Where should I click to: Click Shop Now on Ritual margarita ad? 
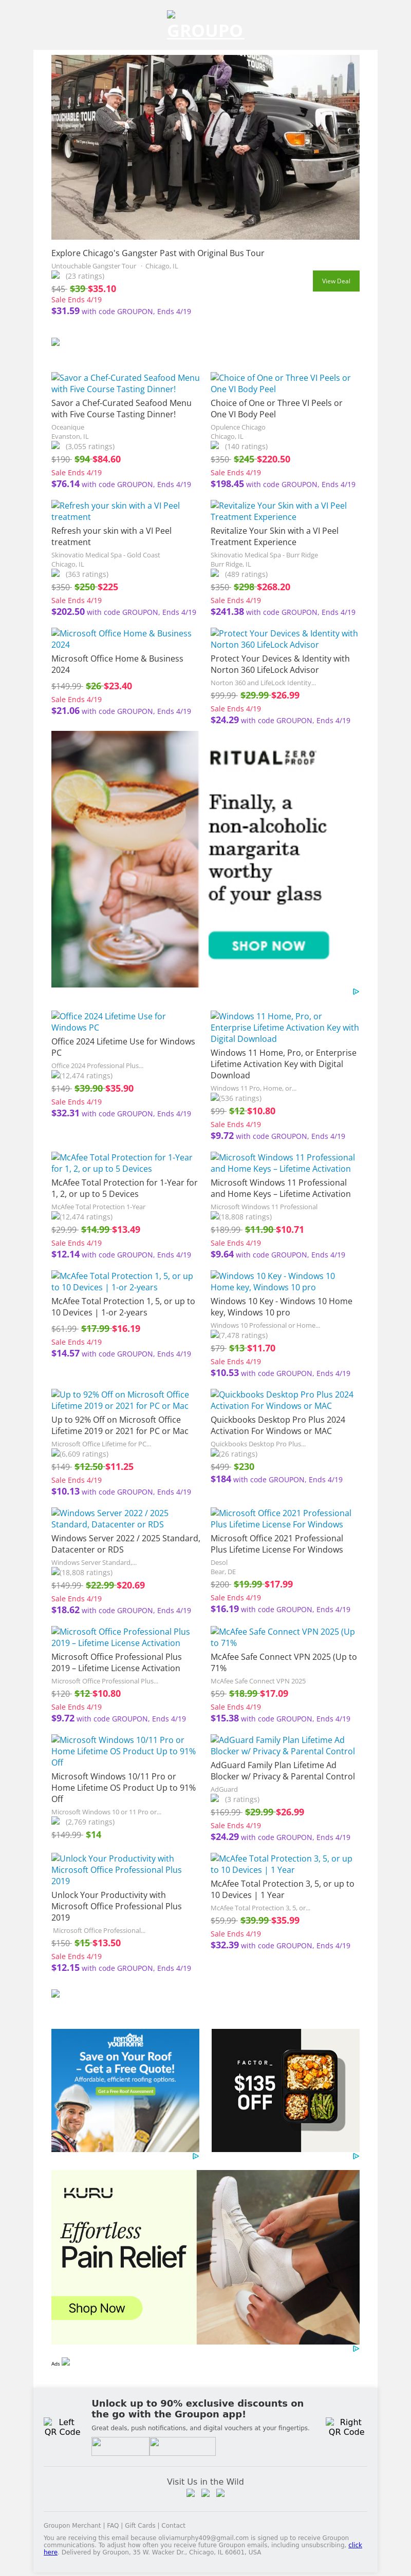point(268,945)
